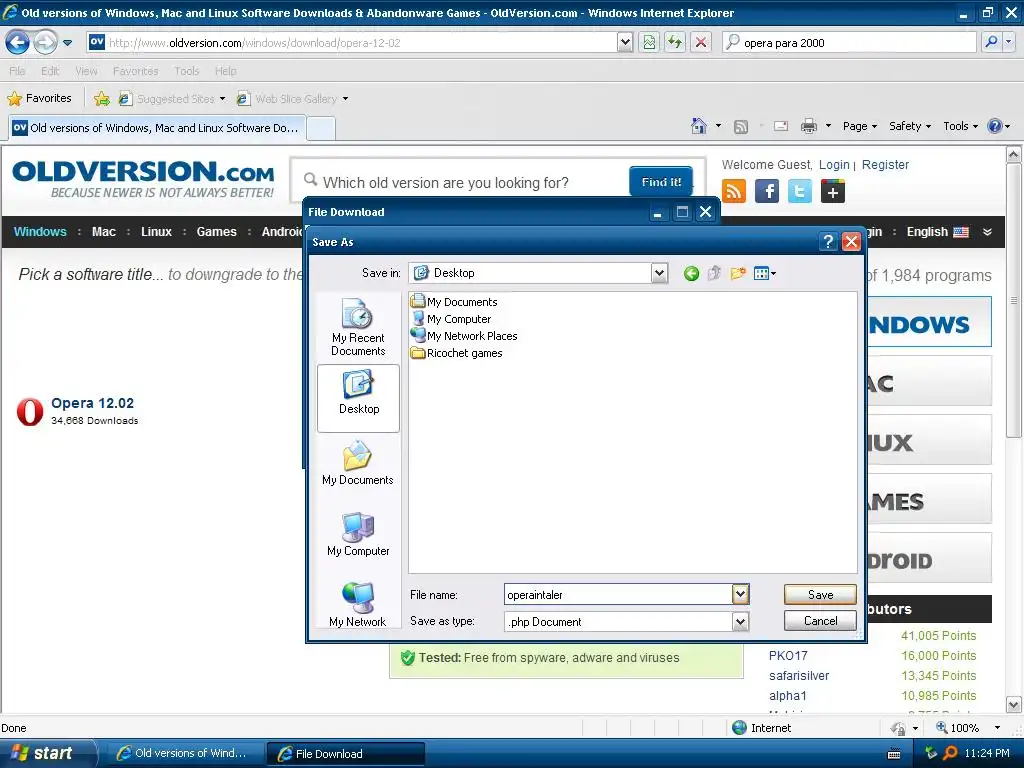Open the command bar Tools menu with arrow
Screen dimensions: 1024x768
[960, 126]
